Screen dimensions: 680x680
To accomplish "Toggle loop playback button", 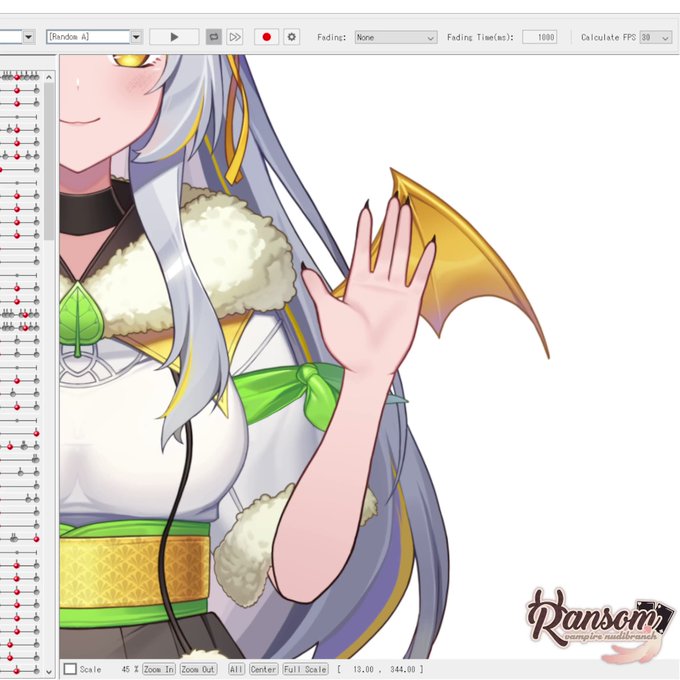I will [x=213, y=37].
